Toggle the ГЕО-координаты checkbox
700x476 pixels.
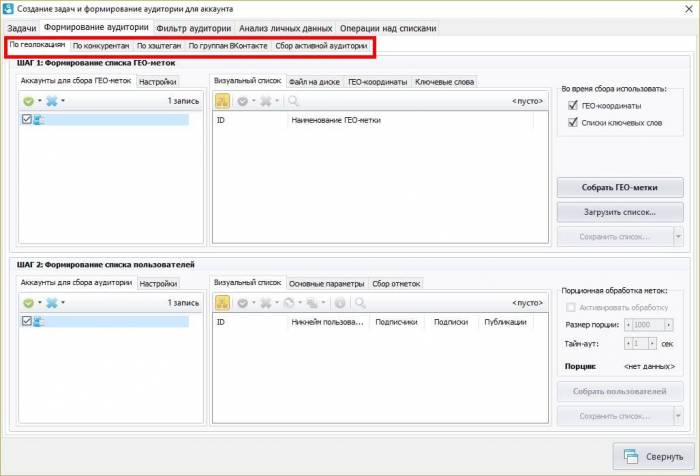pos(573,105)
